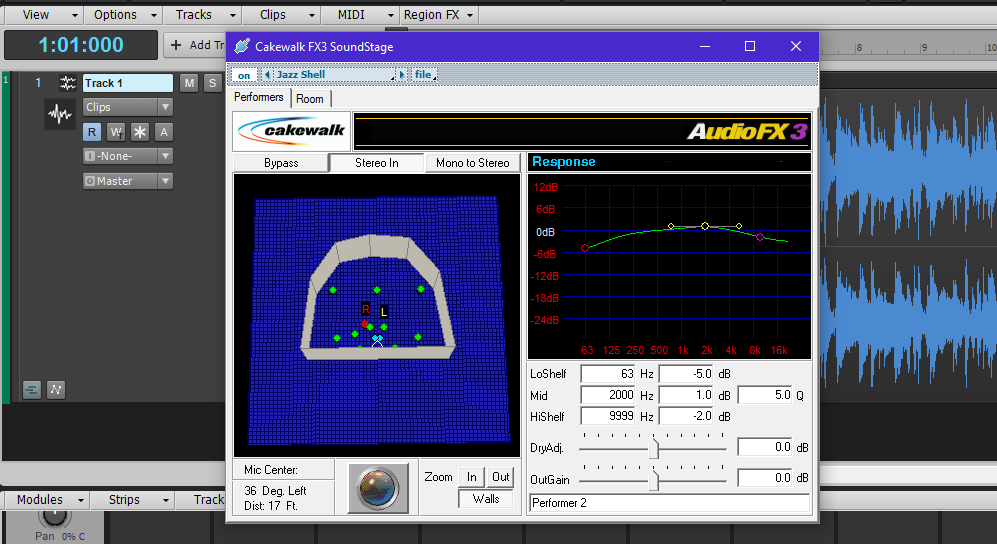Click the LoShelf frequency Hz field
This screenshot has width=997, height=544.
(x=607, y=374)
